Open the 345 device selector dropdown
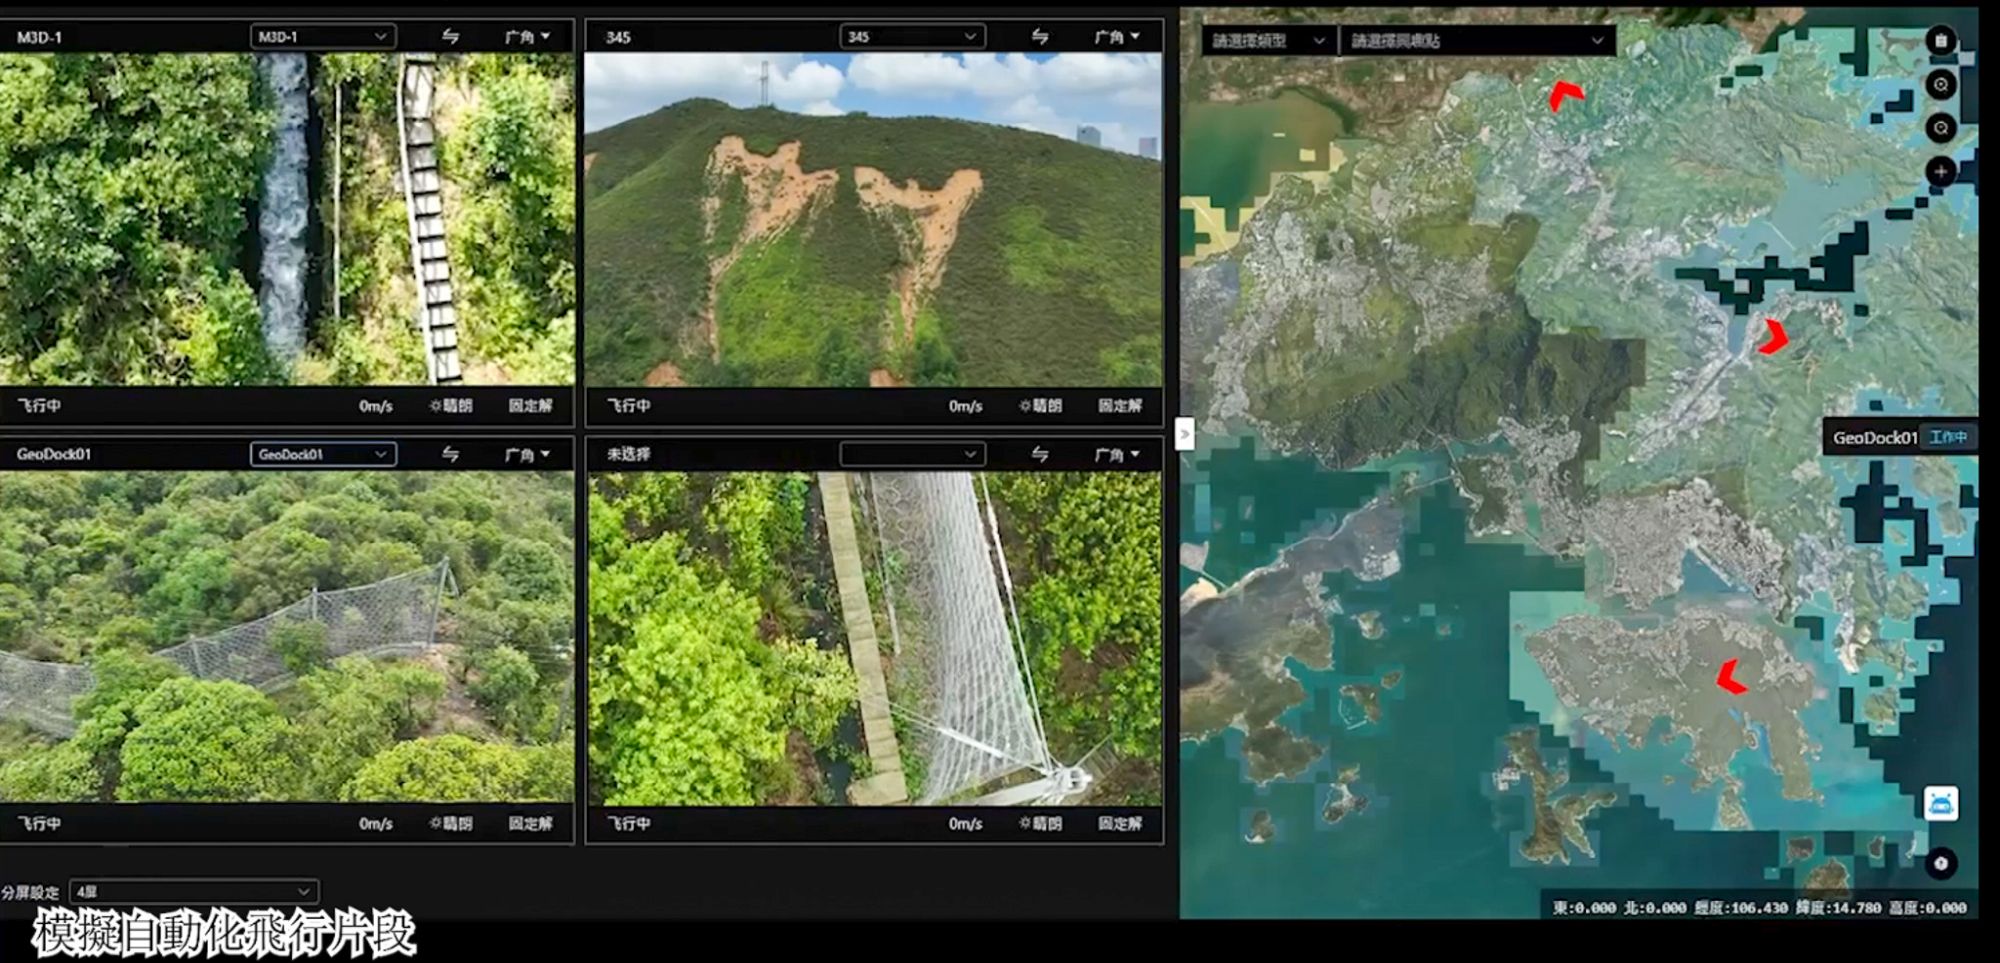This screenshot has height=963, width=2000. tap(912, 37)
